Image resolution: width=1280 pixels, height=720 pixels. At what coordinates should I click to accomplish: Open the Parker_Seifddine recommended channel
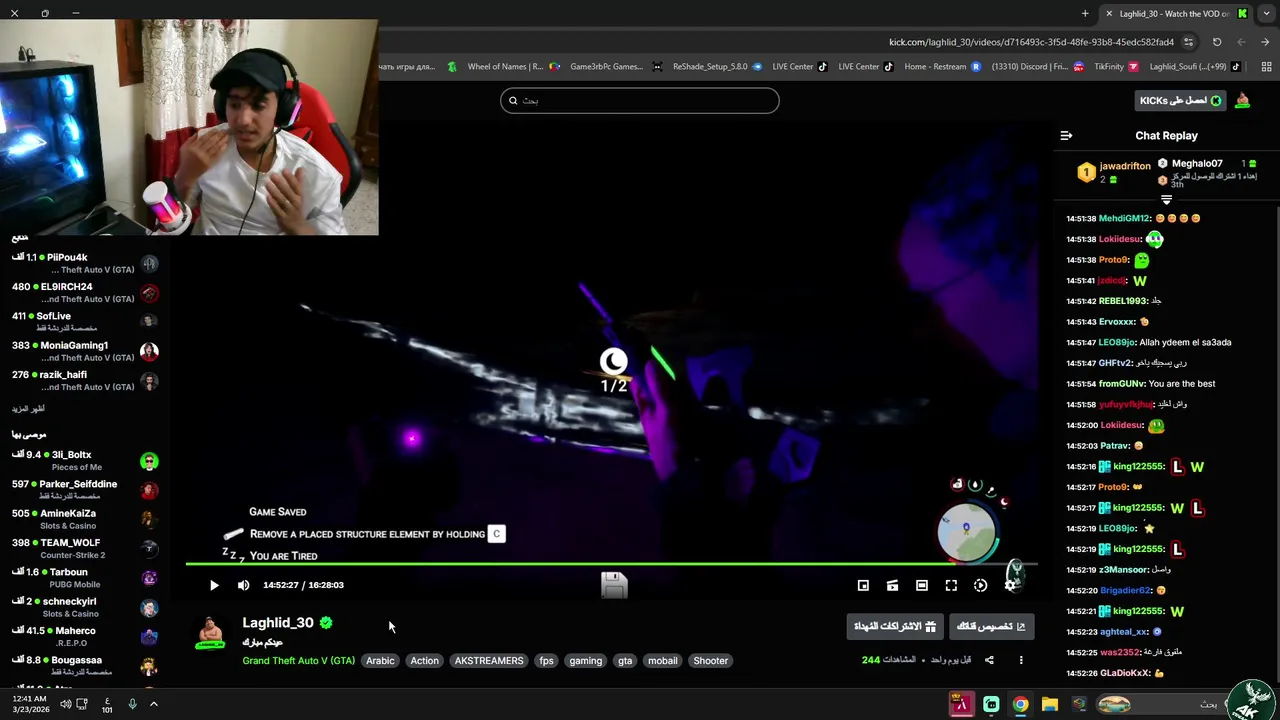click(x=84, y=489)
